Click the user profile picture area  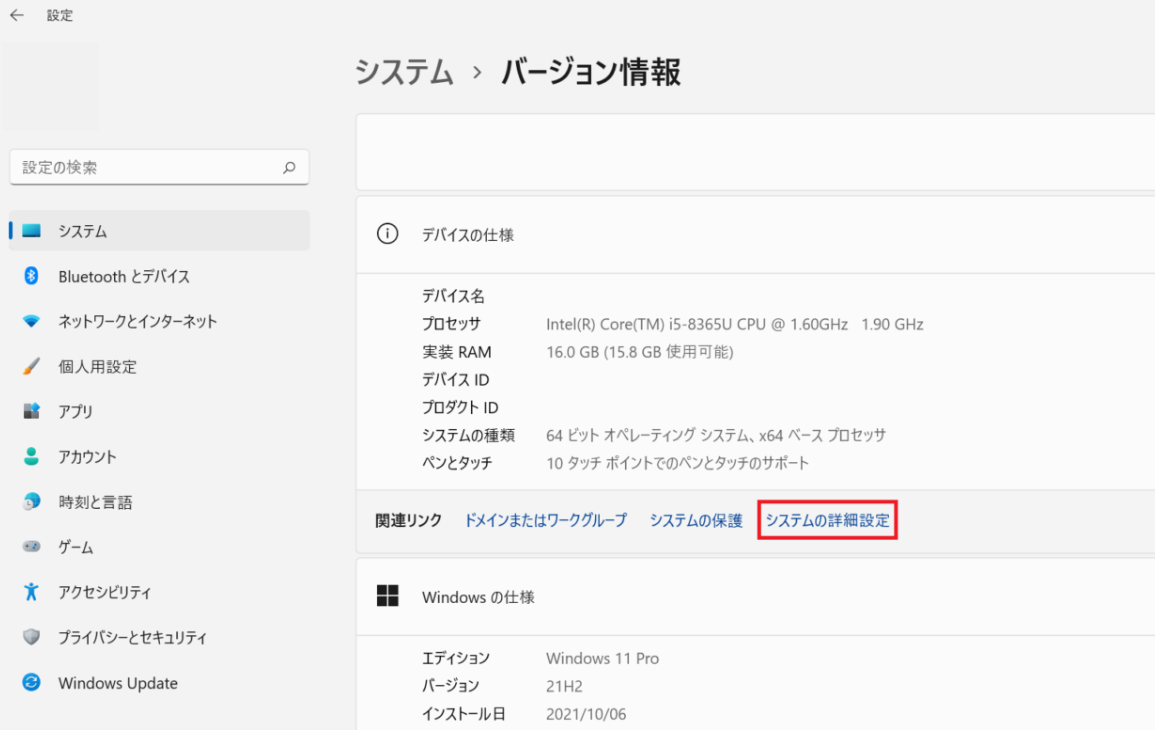click(50, 87)
